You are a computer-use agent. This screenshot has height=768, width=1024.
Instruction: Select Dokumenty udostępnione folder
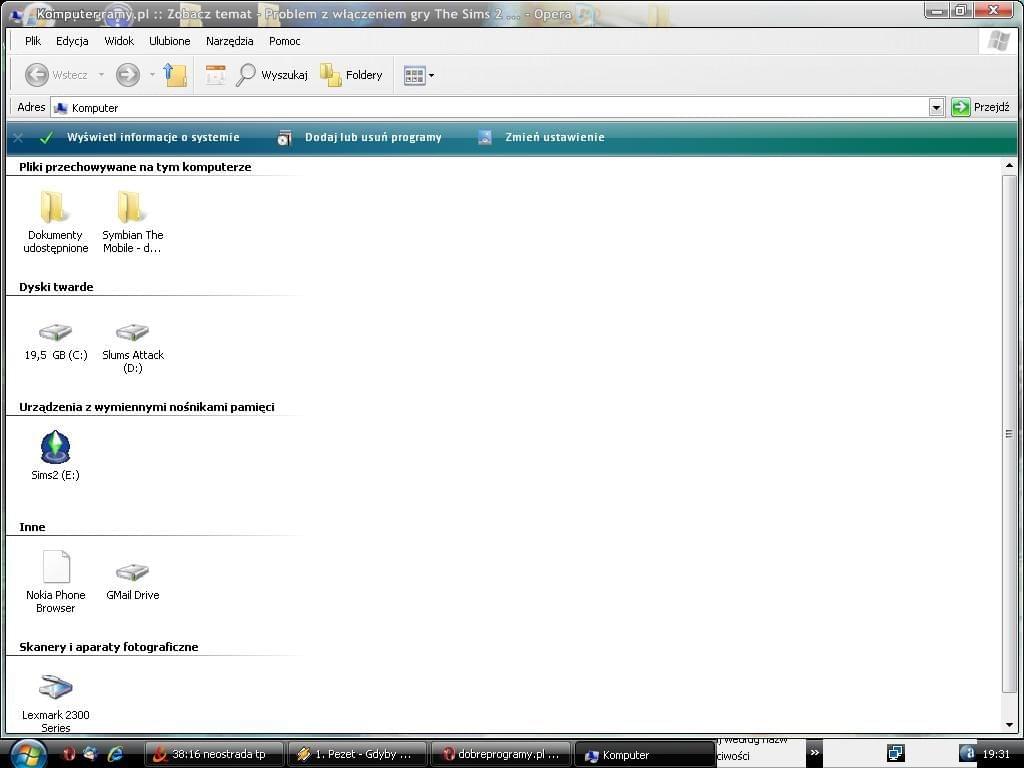[x=56, y=222]
